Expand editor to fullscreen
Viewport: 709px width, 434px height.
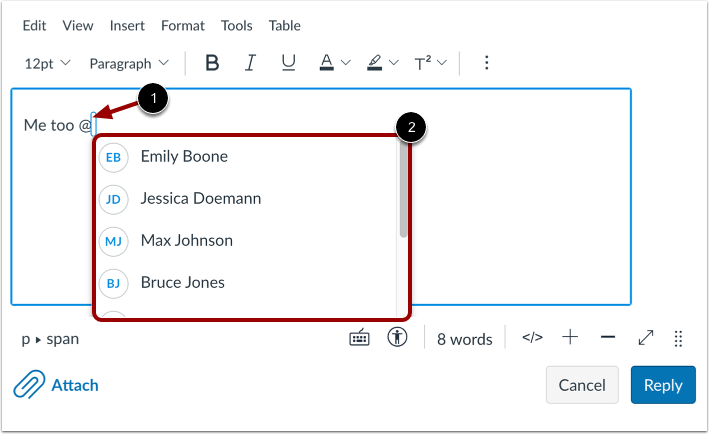click(x=646, y=337)
